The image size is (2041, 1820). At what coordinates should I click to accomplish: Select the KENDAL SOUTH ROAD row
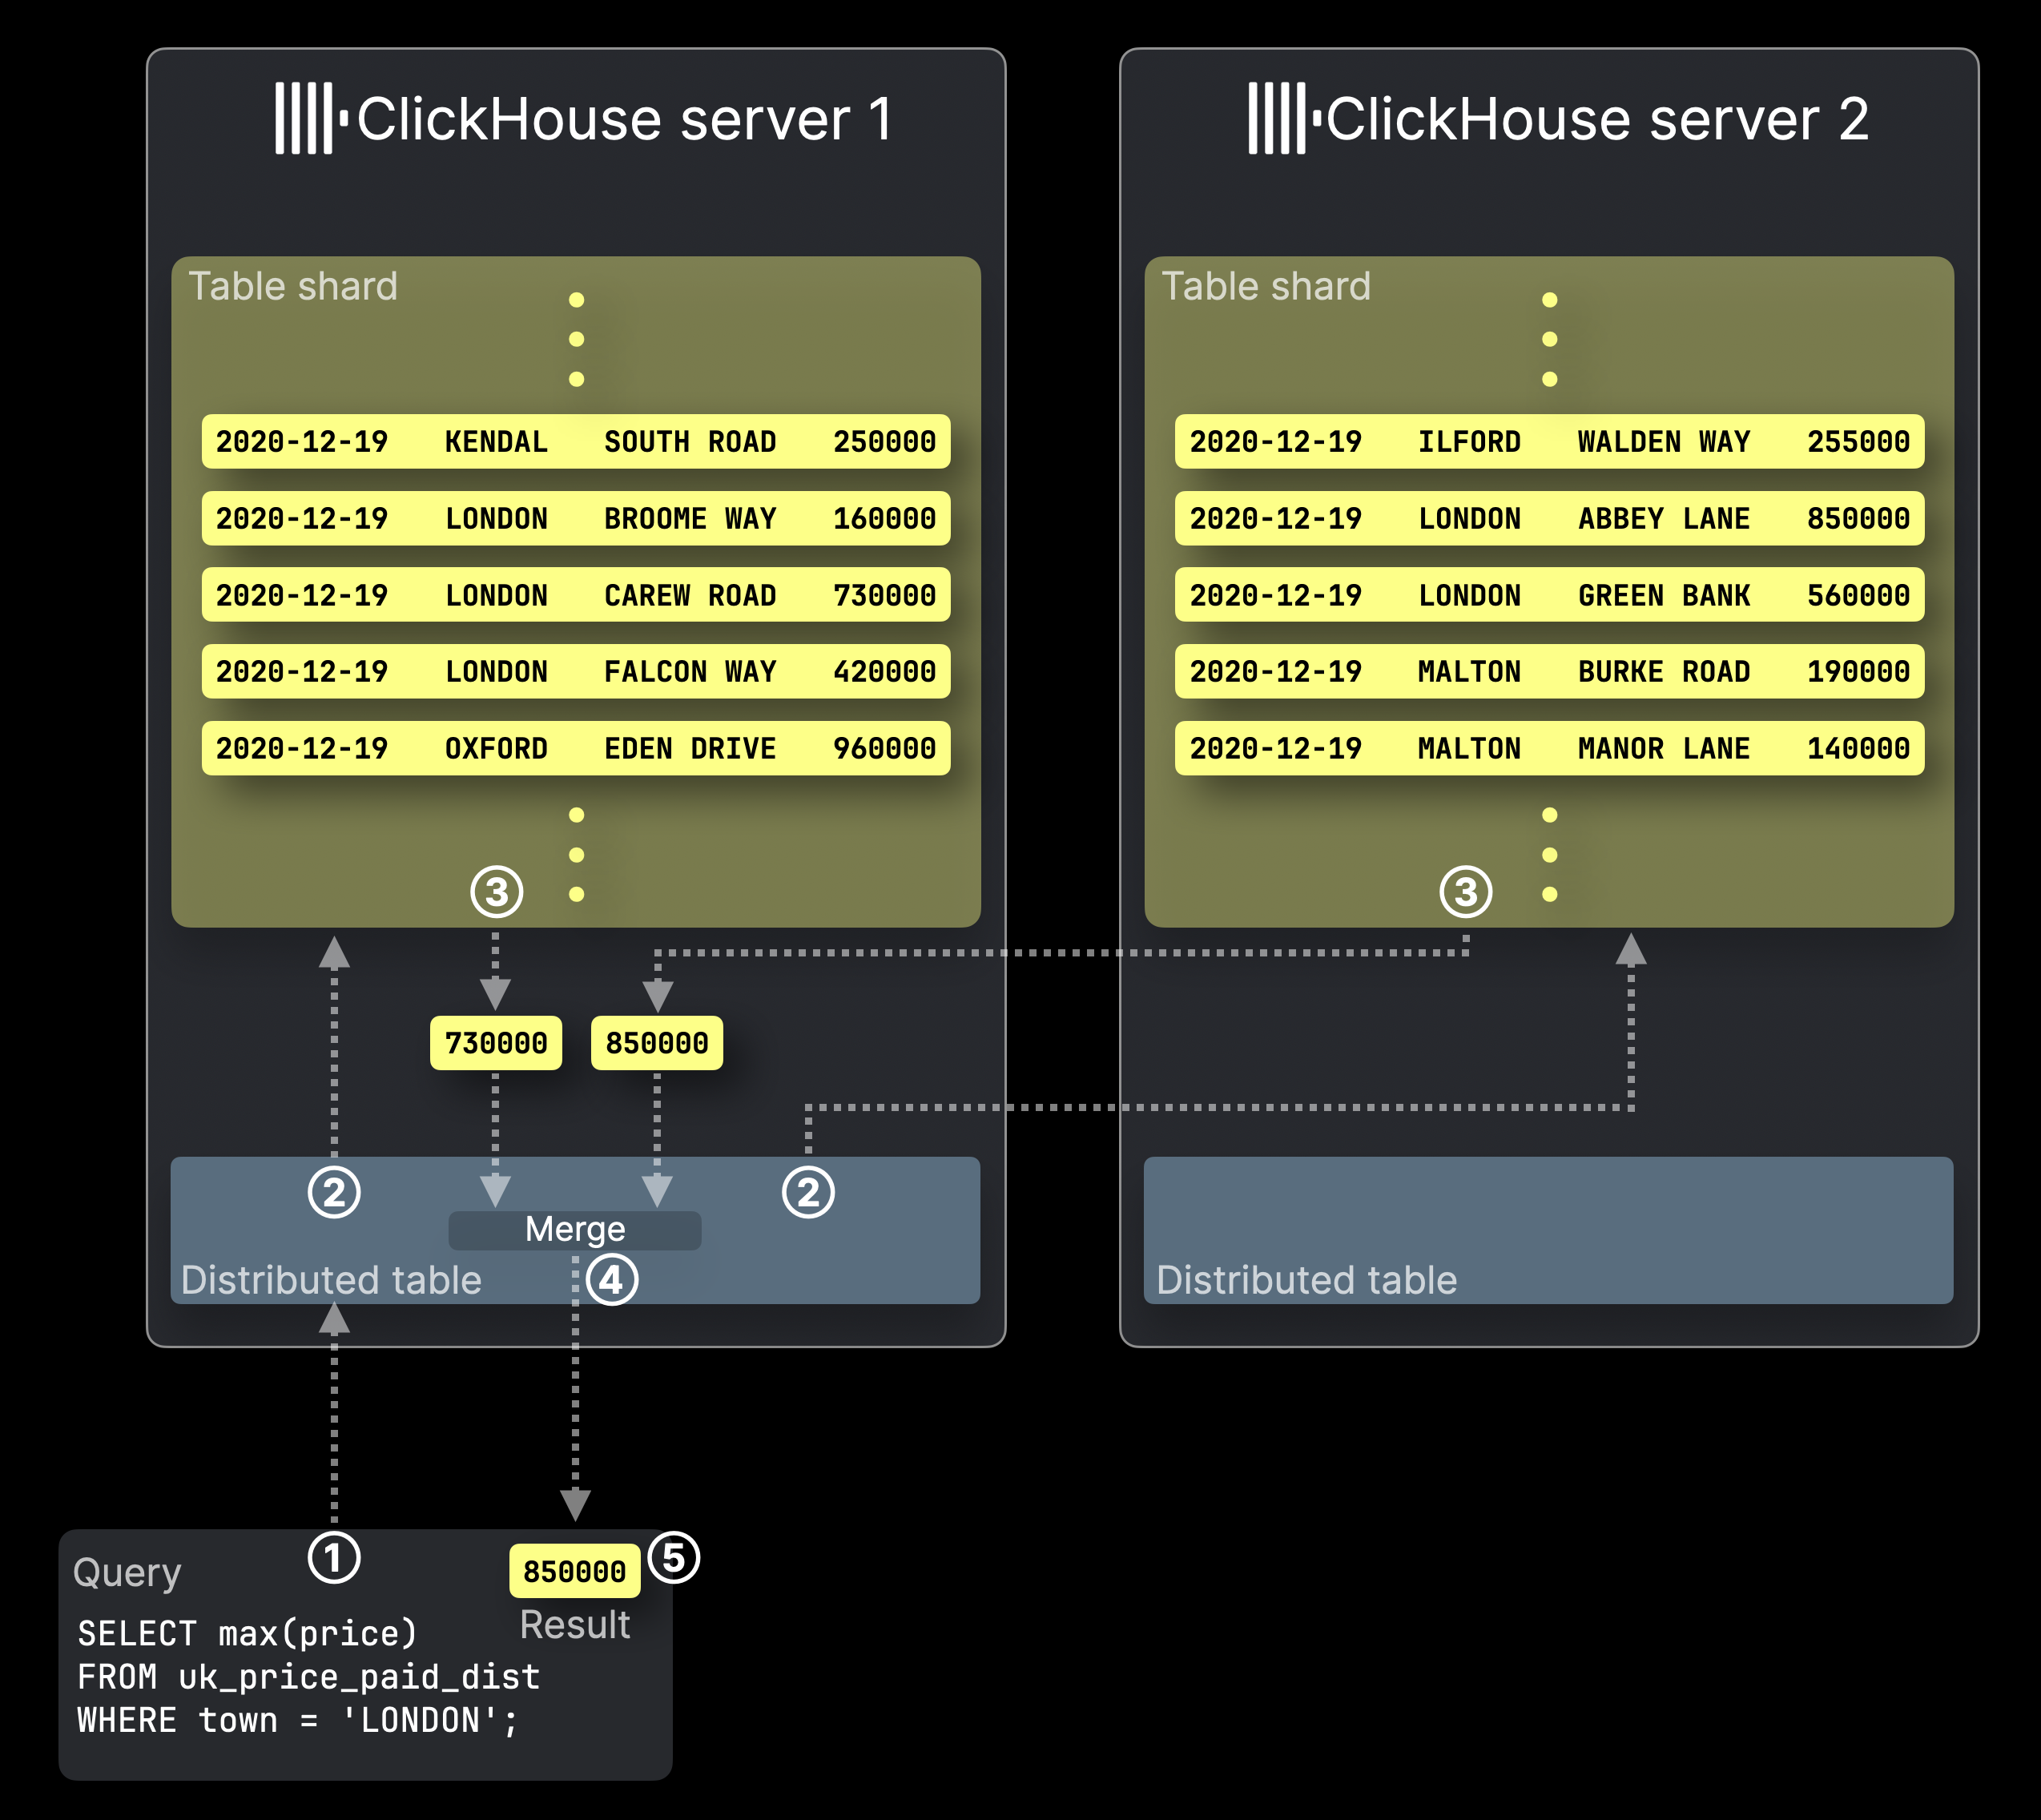coord(576,441)
